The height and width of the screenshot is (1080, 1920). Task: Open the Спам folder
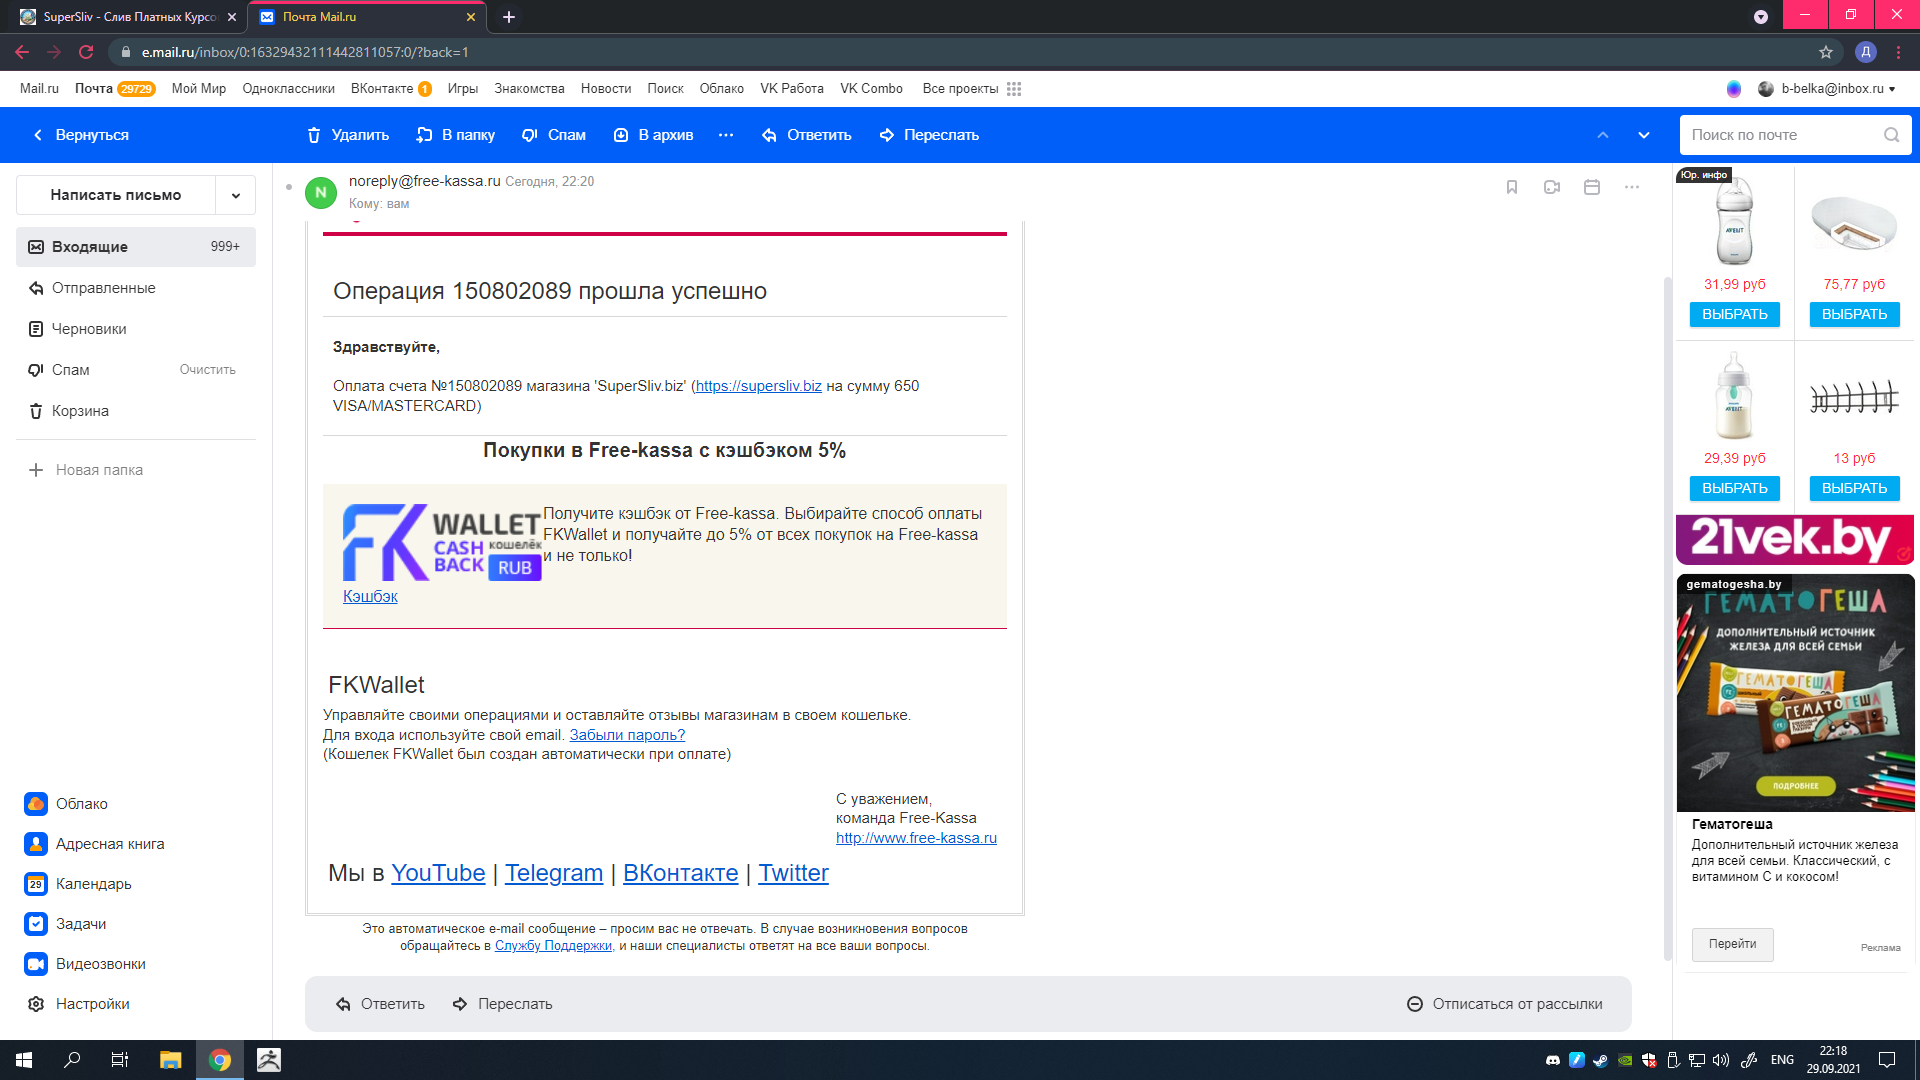71,370
